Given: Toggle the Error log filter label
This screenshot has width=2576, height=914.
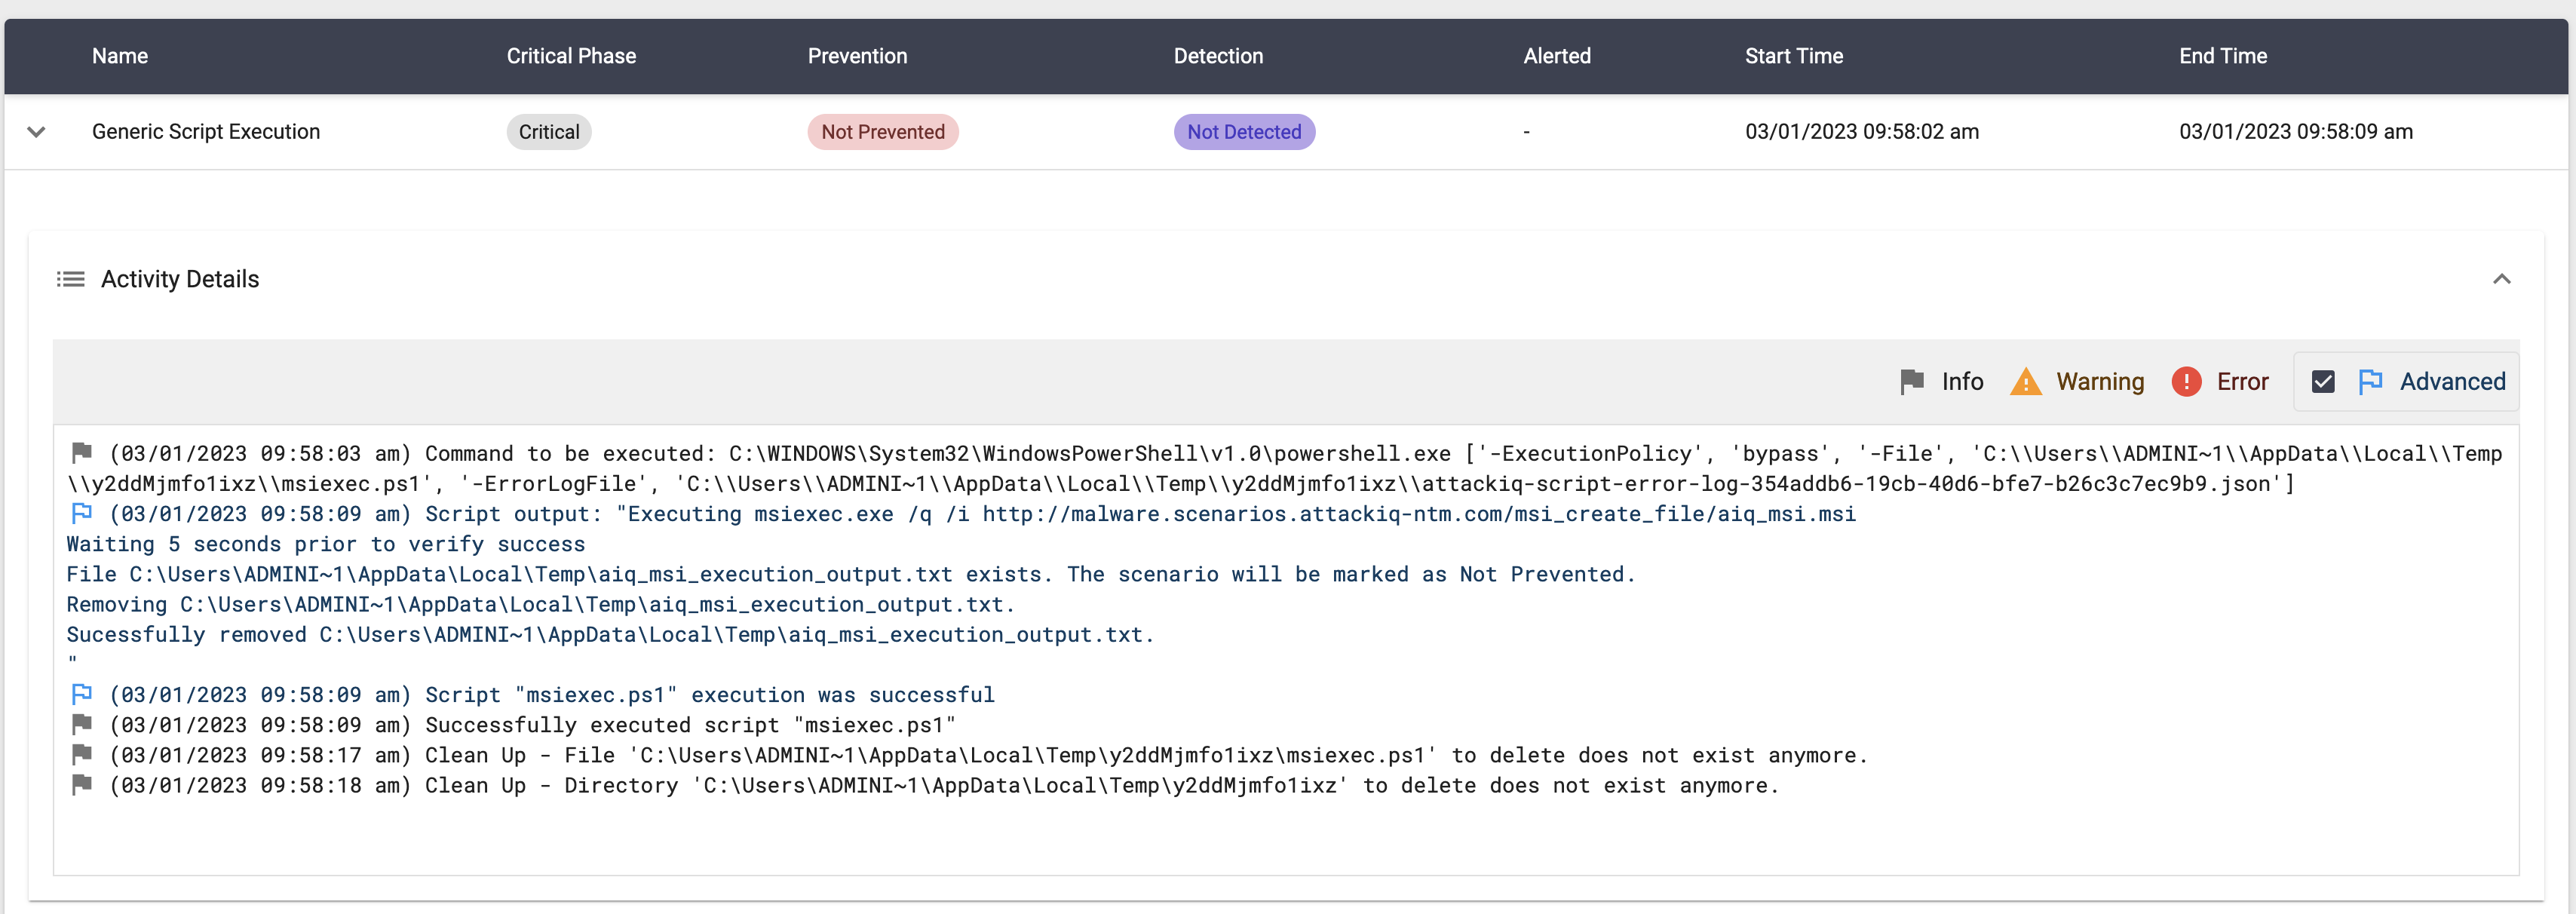Looking at the screenshot, I should pyautogui.click(x=2242, y=381).
